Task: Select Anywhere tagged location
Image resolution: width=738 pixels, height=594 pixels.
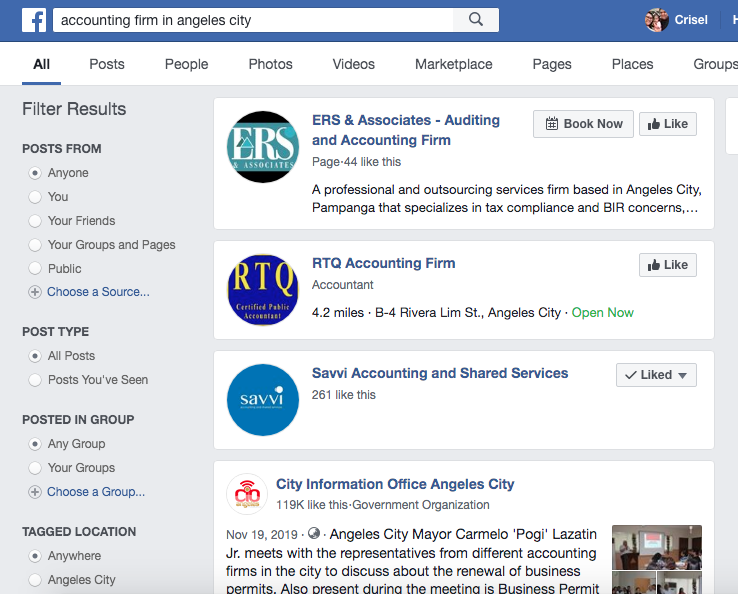Action: (x=35, y=556)
